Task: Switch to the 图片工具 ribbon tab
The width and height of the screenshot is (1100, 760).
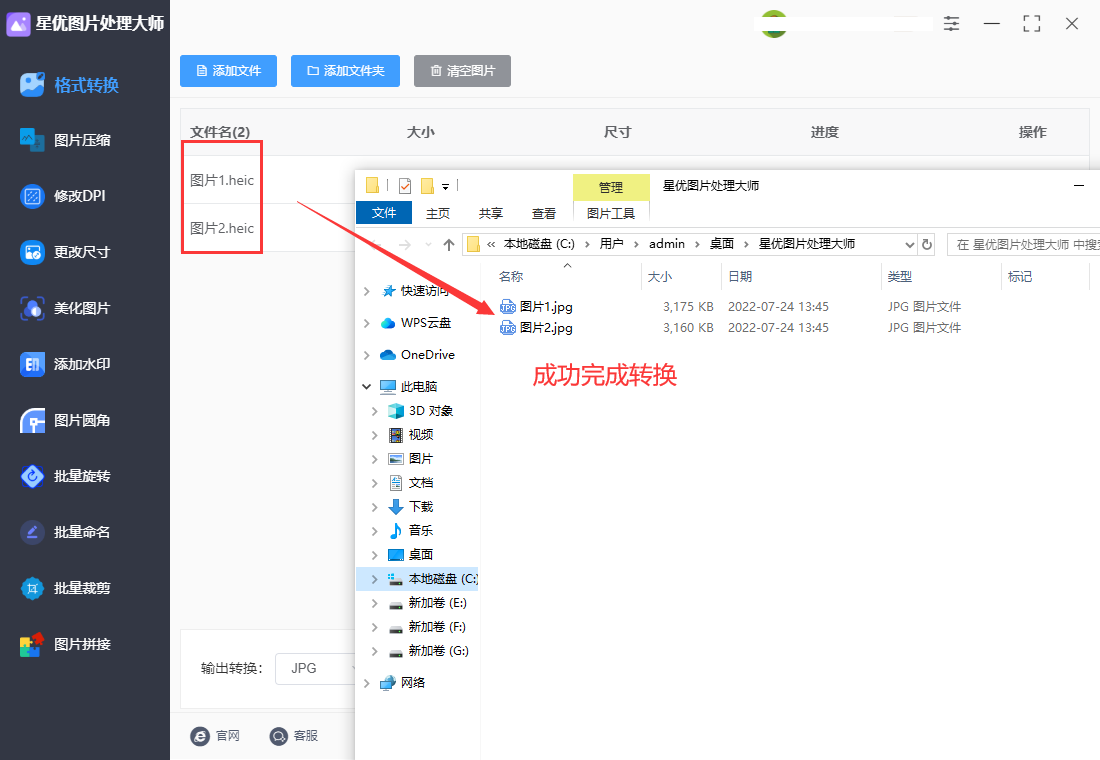Action: [x=611, y=213]
